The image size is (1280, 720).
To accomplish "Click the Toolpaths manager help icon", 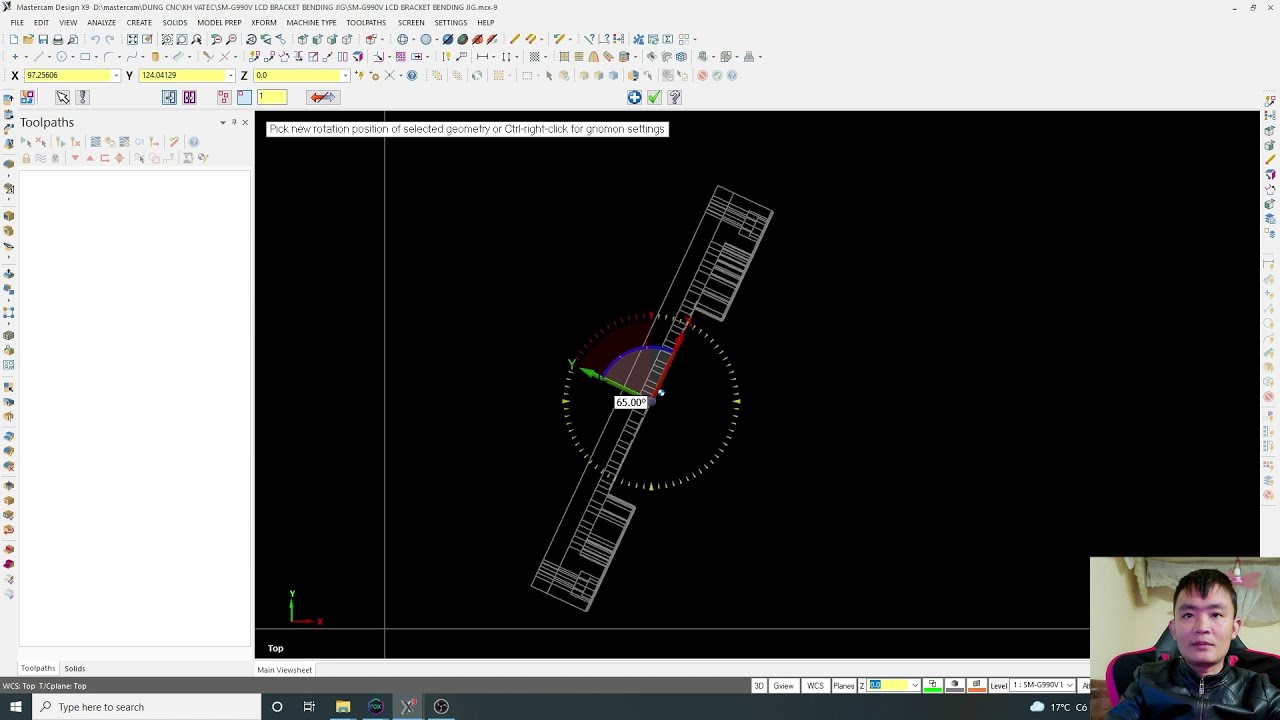I will pos(194,142).
